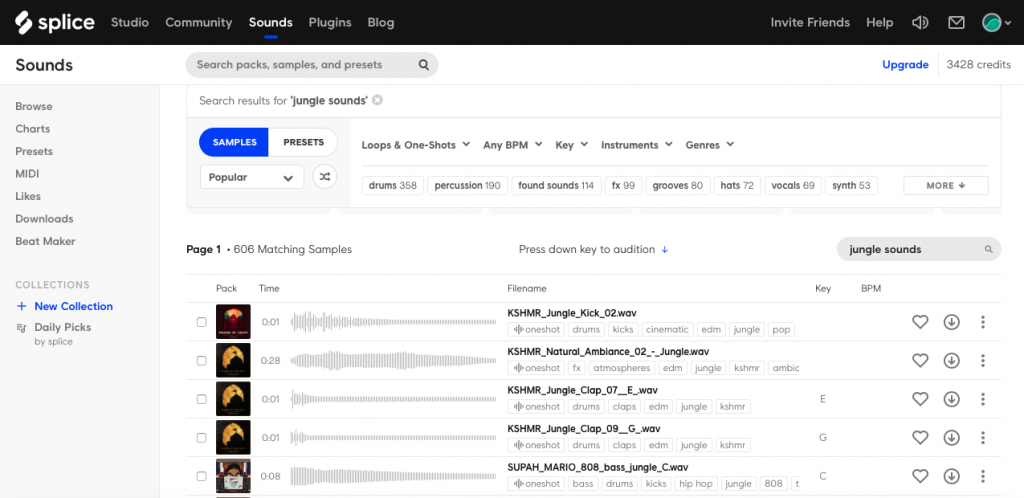This screenshot has width=1024, height=498.
Task: Clear the 'jungle sounds' search results
Action: point(377,101)
